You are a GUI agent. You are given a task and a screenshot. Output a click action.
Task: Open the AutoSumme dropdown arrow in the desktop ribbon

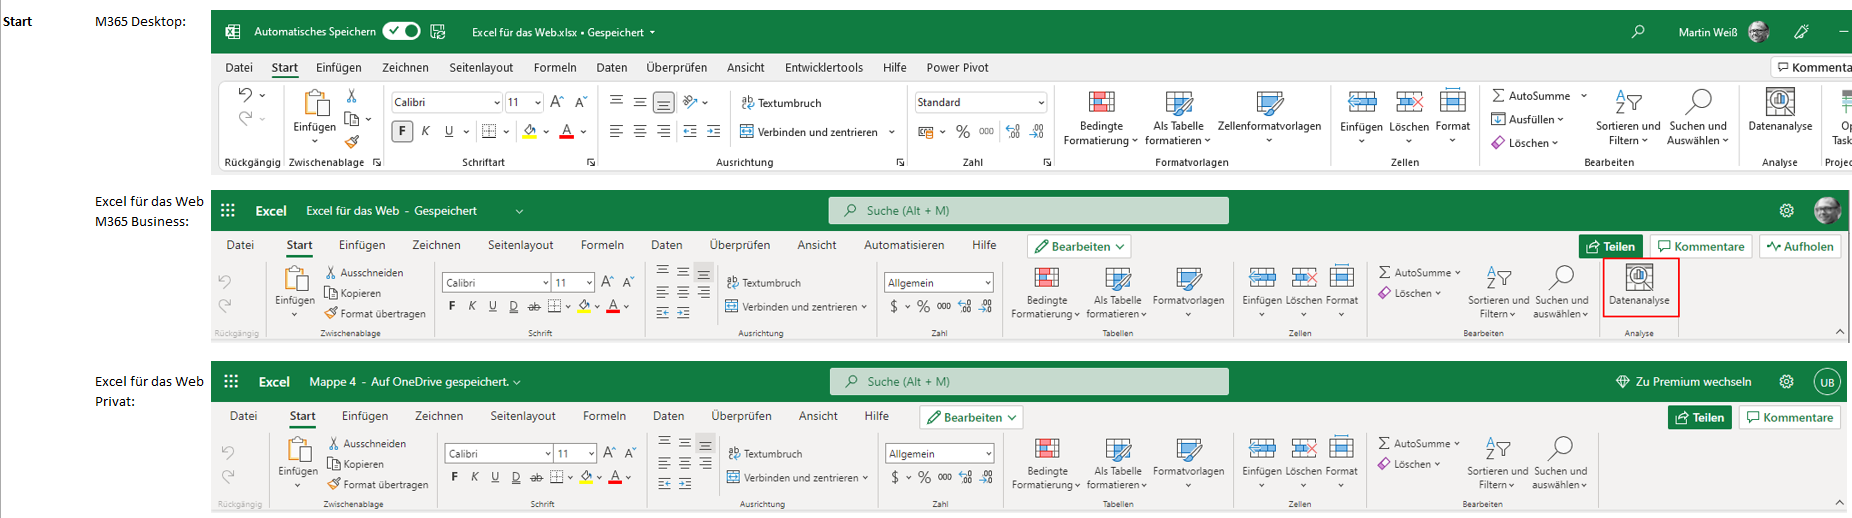coord(1584,96)
